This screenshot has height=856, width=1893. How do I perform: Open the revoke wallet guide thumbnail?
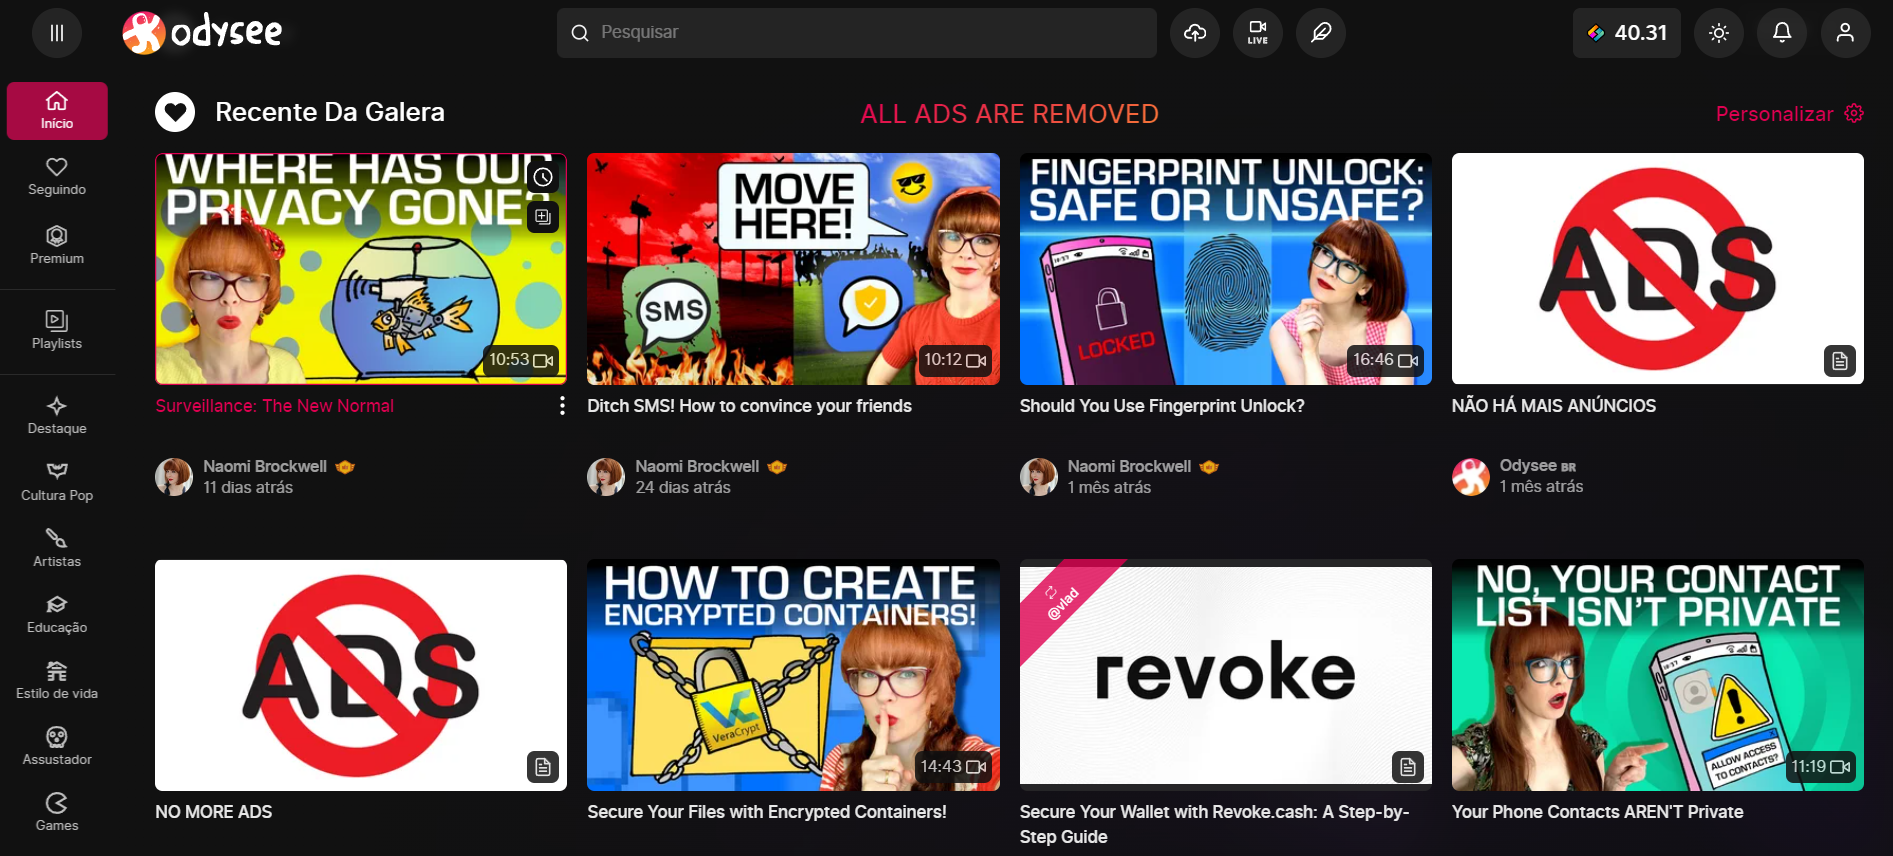pyautogui.click(x=1225, y=674)
